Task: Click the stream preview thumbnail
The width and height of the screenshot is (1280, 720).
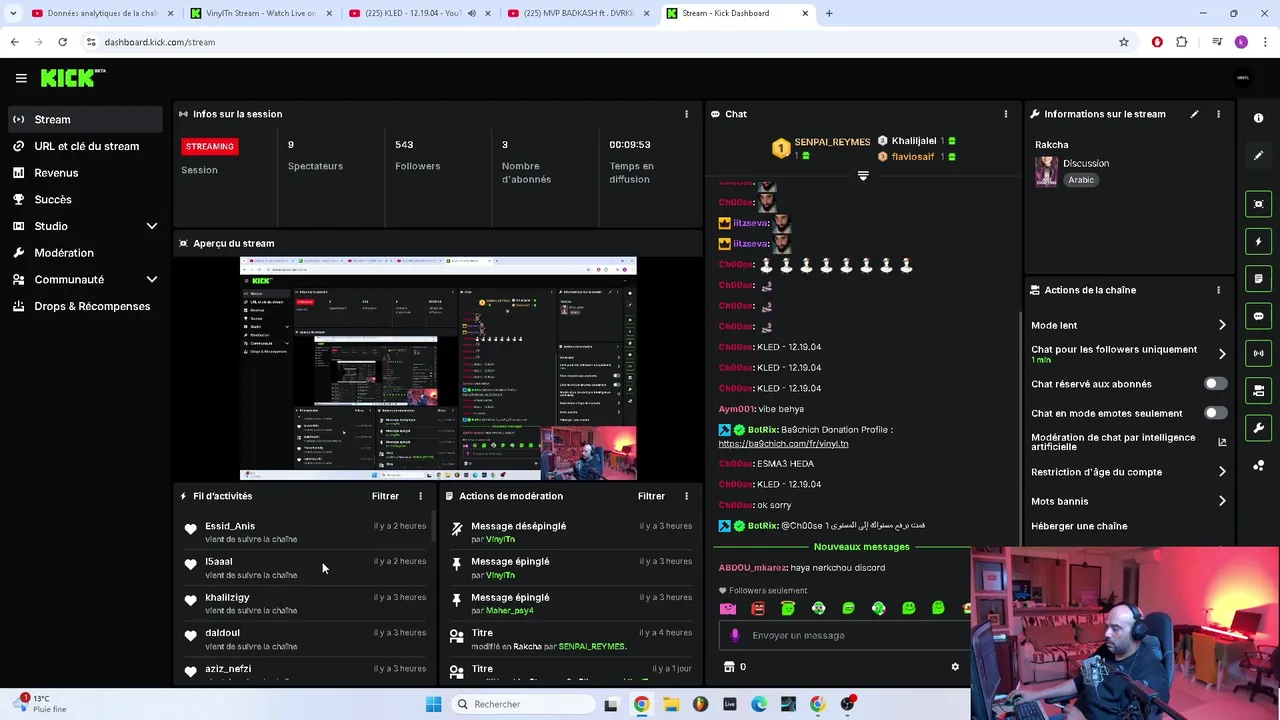Action: point(438,369)
